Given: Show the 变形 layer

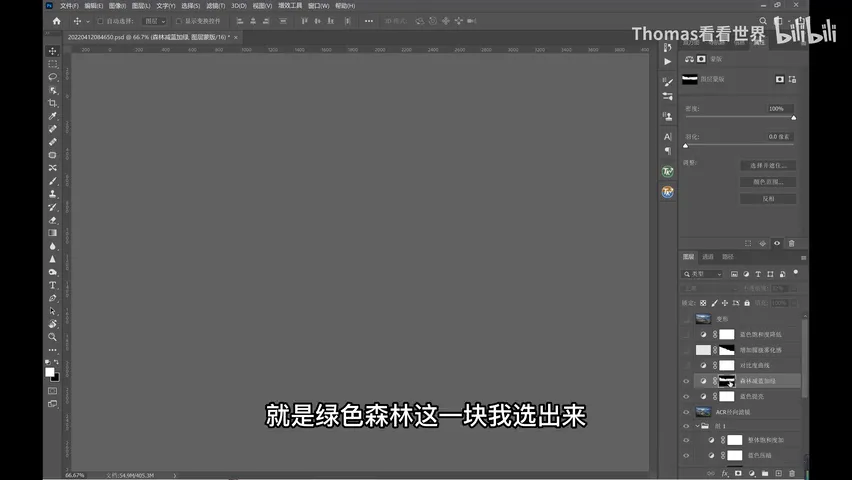Looking at the screenshot, I should point(686,319).
